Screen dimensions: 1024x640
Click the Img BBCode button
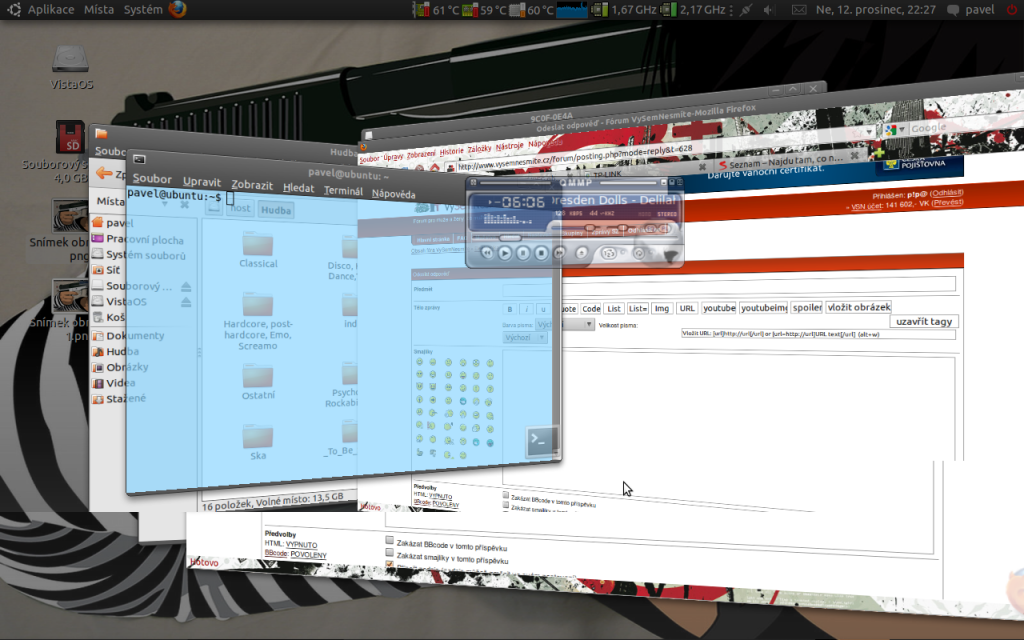coord(662,308)
